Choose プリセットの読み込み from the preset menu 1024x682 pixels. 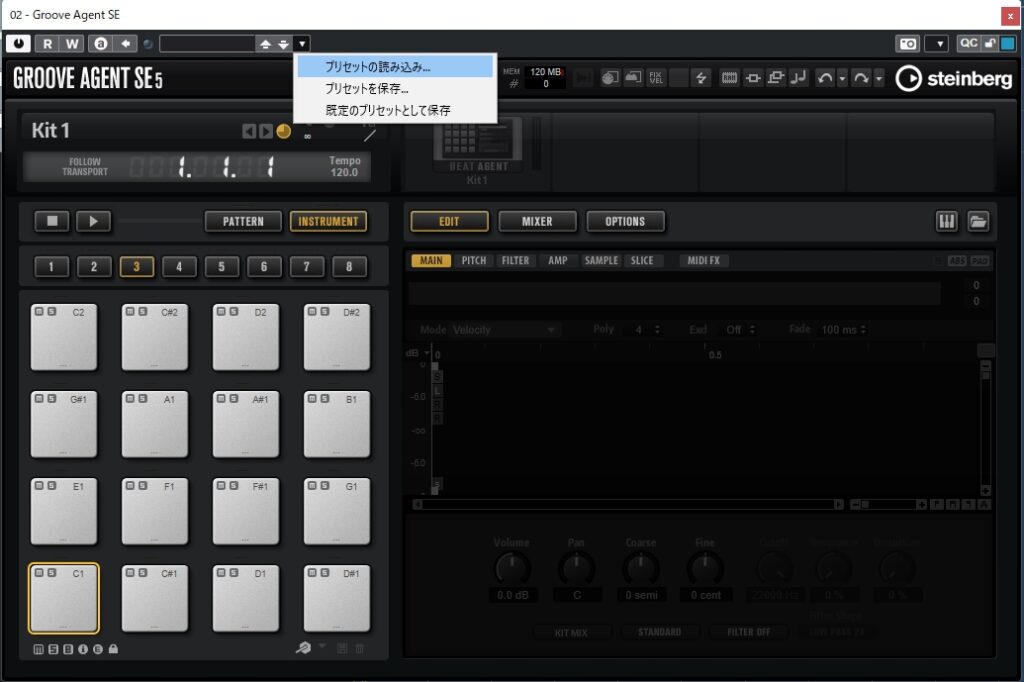tap(378, 67)
